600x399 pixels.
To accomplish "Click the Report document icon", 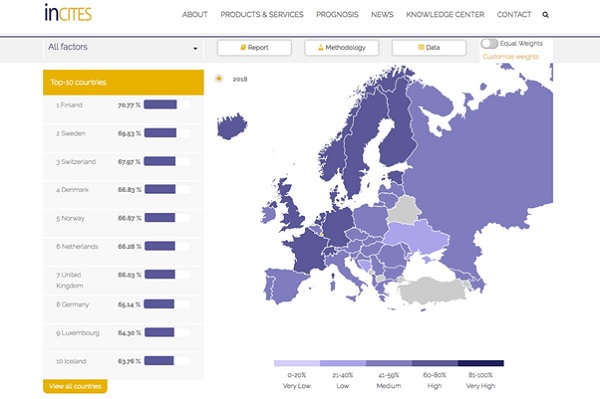I will 243,47.
